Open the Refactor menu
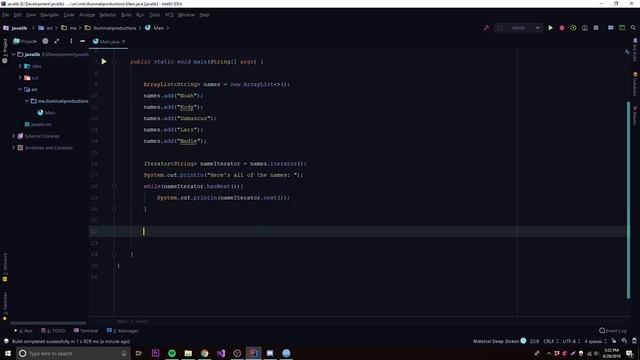The height and width of the screenshot is (360, 640). (108, 15)
